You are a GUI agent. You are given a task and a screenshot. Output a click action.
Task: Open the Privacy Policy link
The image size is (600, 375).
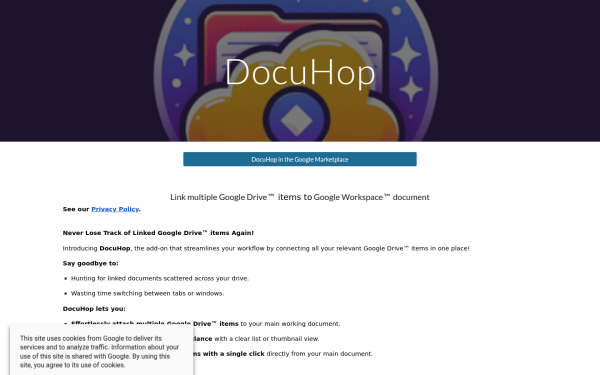point(115,209)
